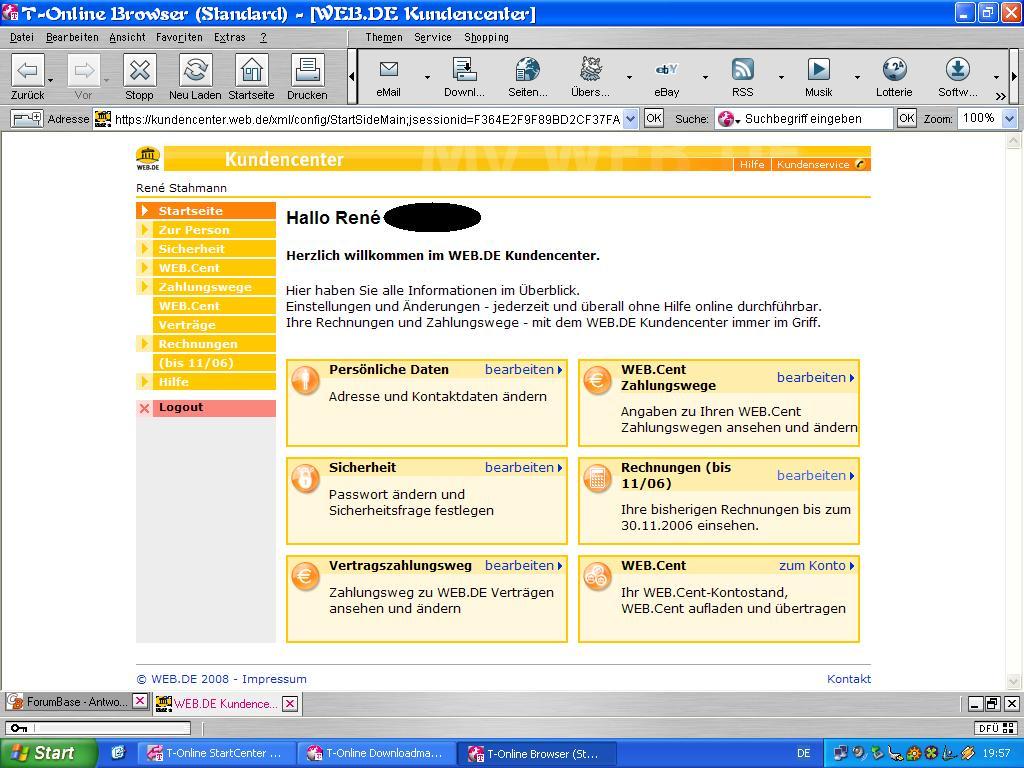Open the Service menu
The image size is (1024, 768).
point(433,37)
